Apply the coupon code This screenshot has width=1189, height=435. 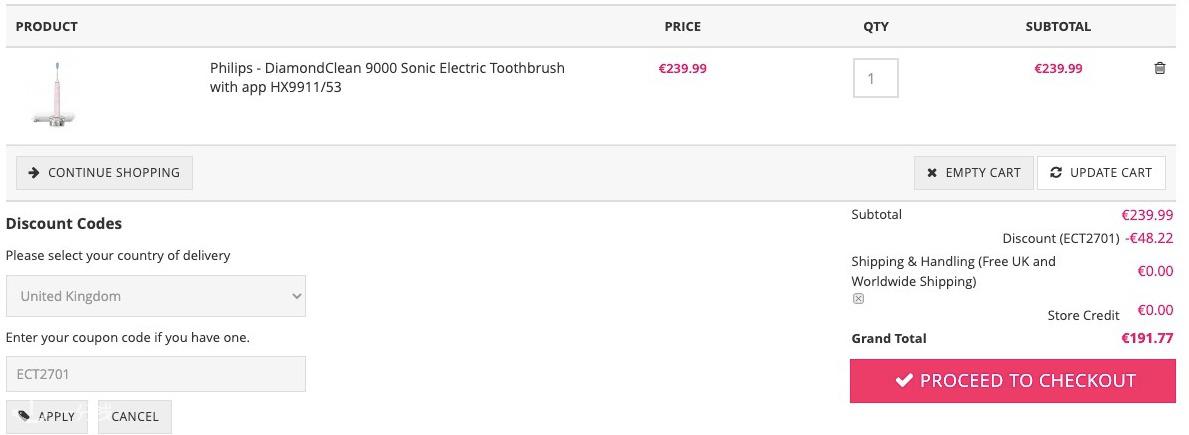click(x=47, y=417)
